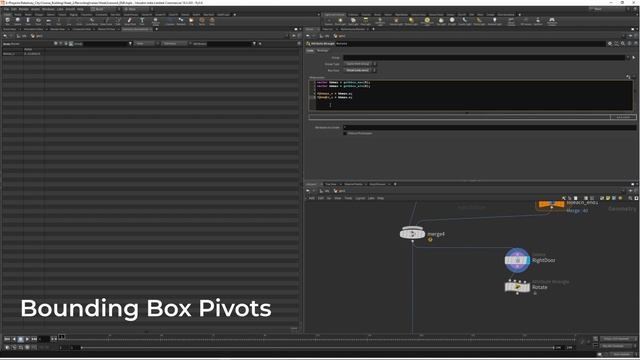Viewport: 640px width, 360px height.
Task: Open the parameter search icon
Action: pos(623,43)
